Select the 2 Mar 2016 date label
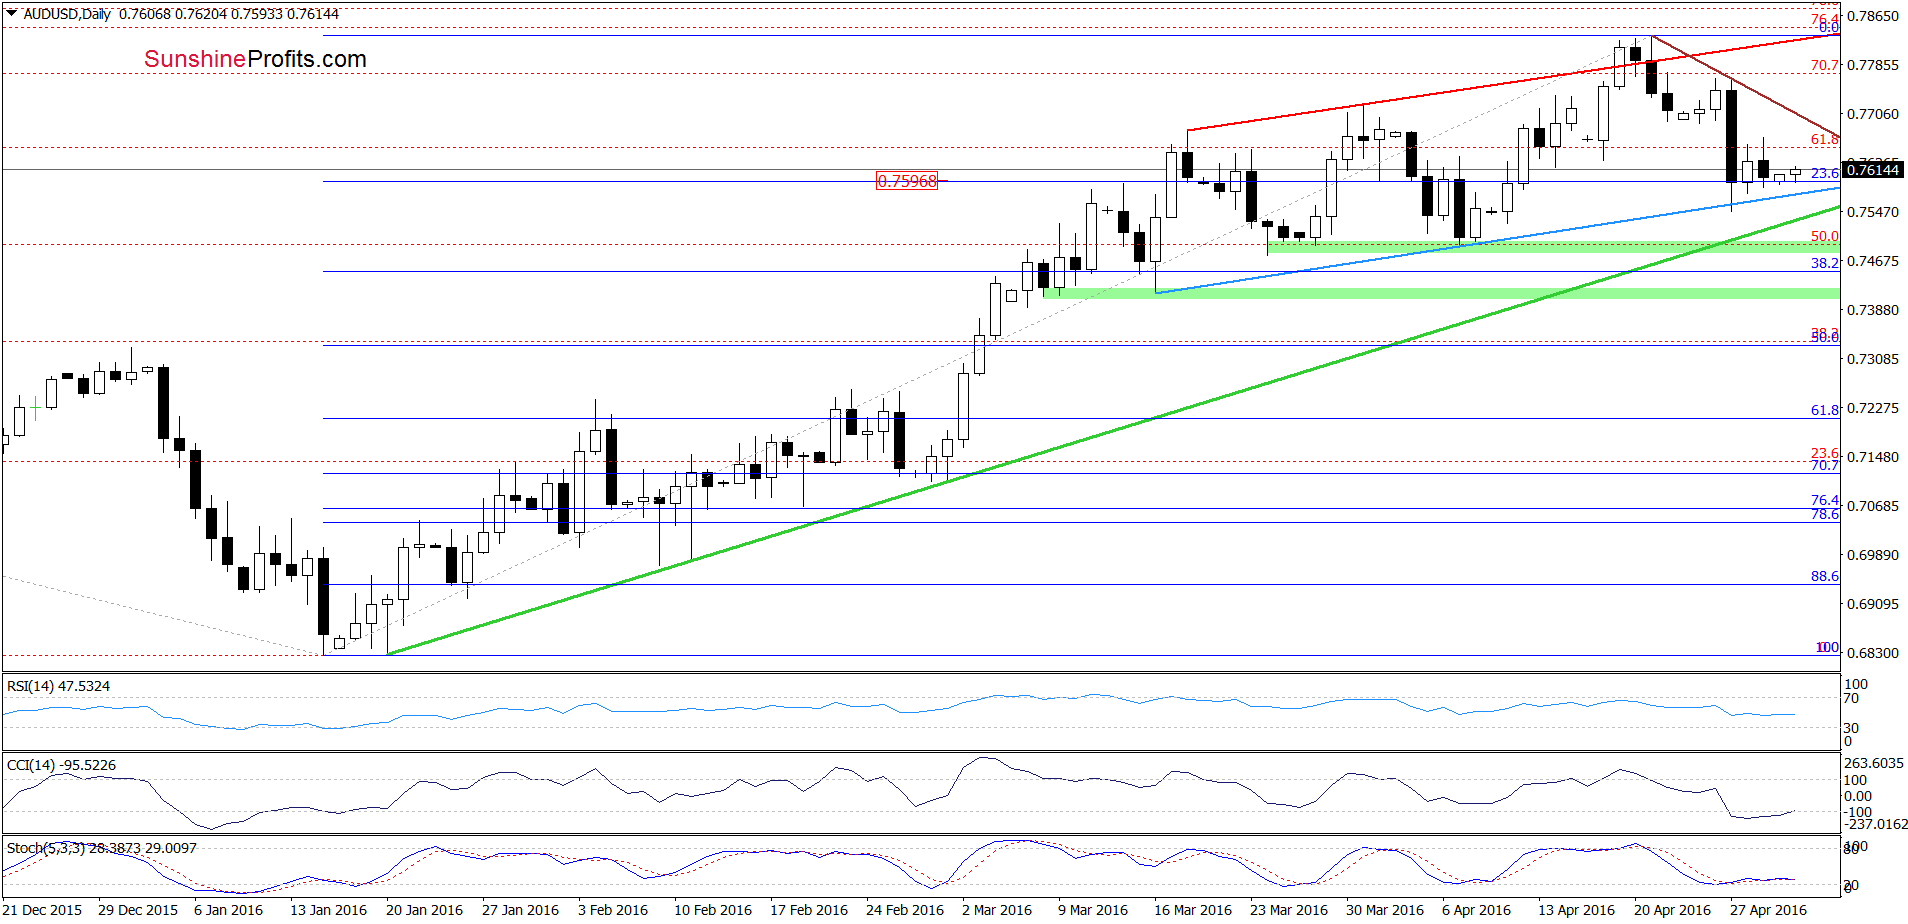The width and height of the screenshot is (1908, 924). (997, 910)
